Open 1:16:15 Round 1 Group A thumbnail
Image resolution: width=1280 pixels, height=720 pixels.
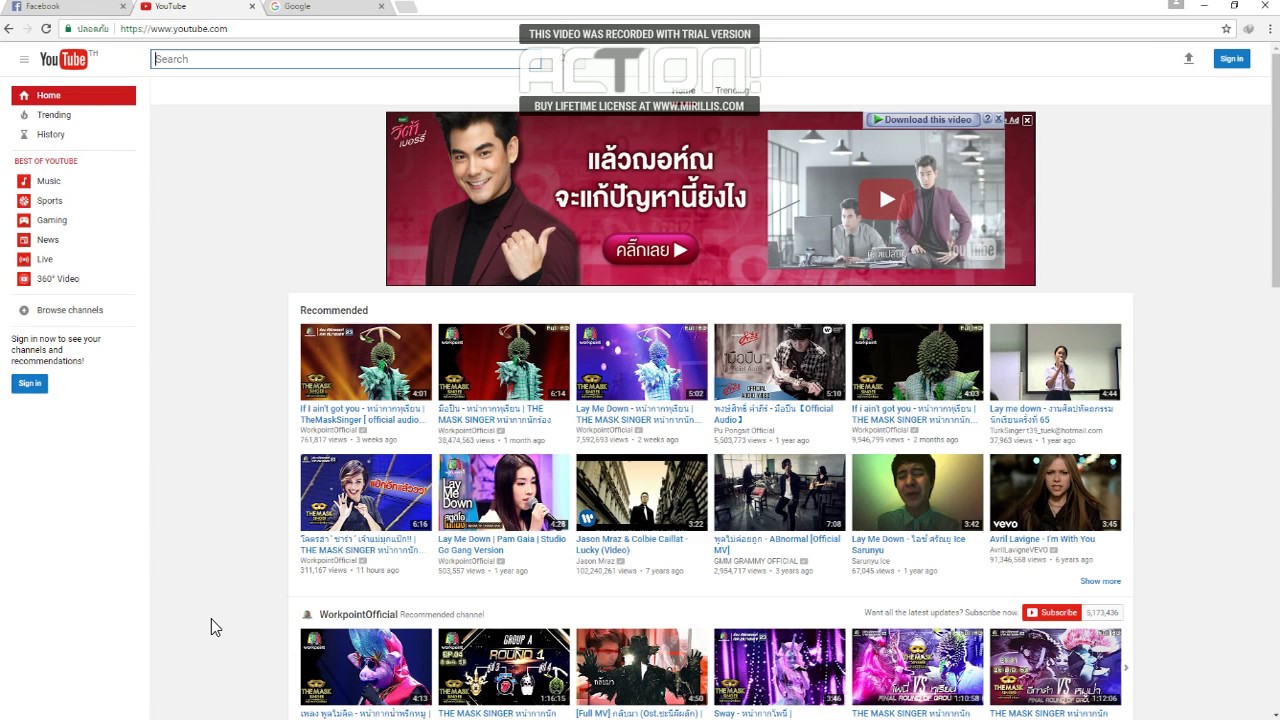504,667
